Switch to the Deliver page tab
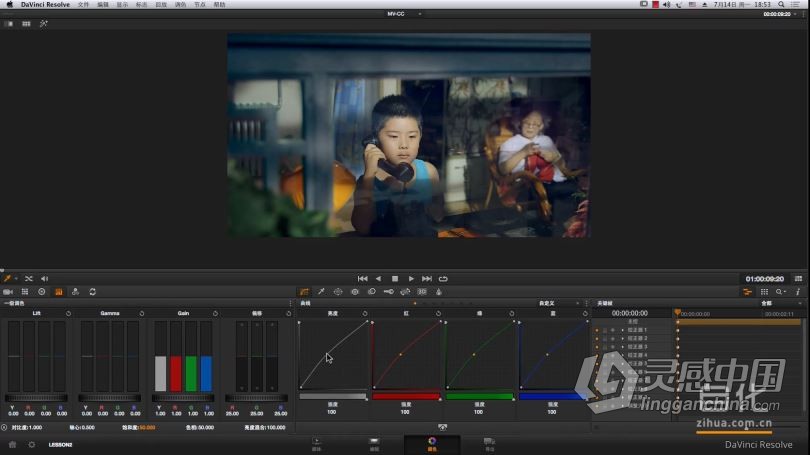The width and height of the screenshot is (810, 455). [x=489, y=444]
